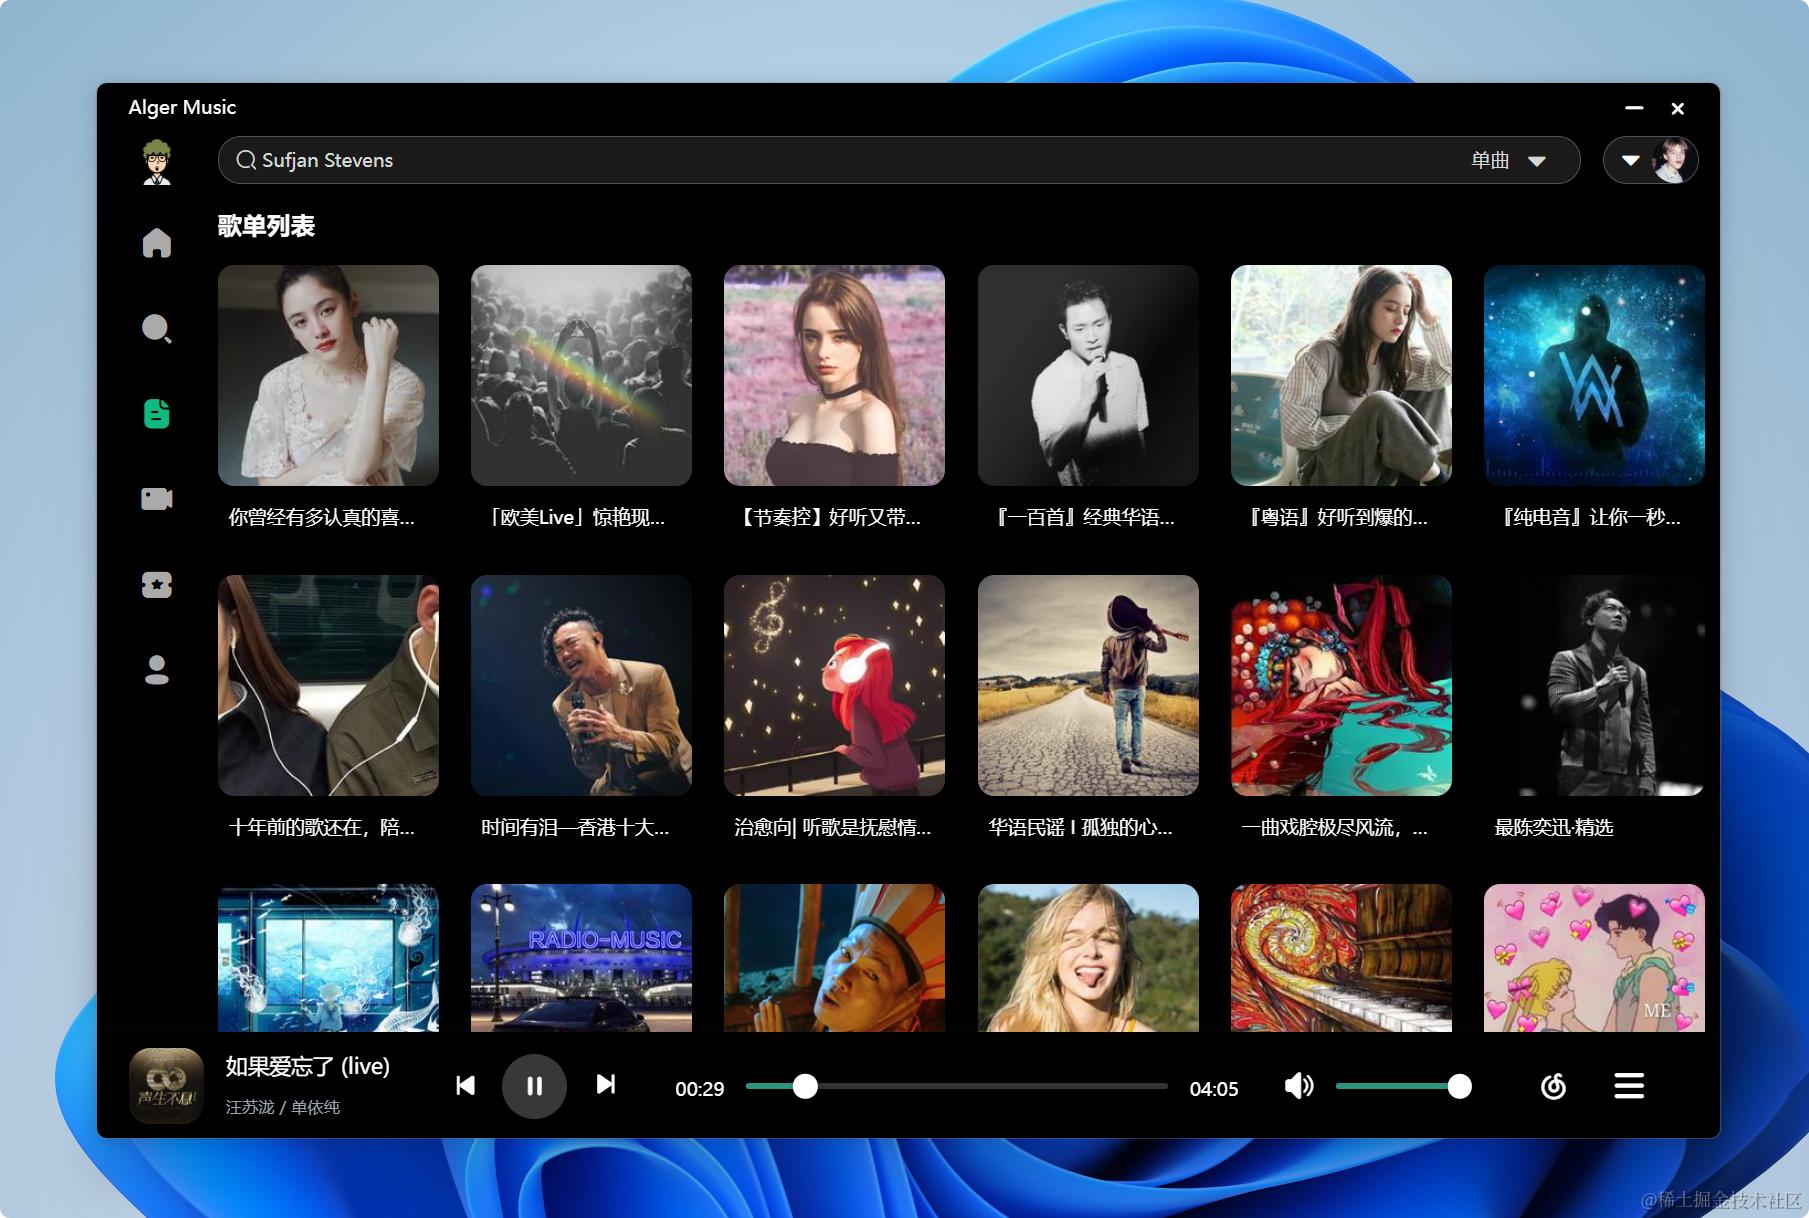Open playlist cover 华语民谣 I 孤独的心...
Screen dimensions: 1809x1218
pos(1088,685)
